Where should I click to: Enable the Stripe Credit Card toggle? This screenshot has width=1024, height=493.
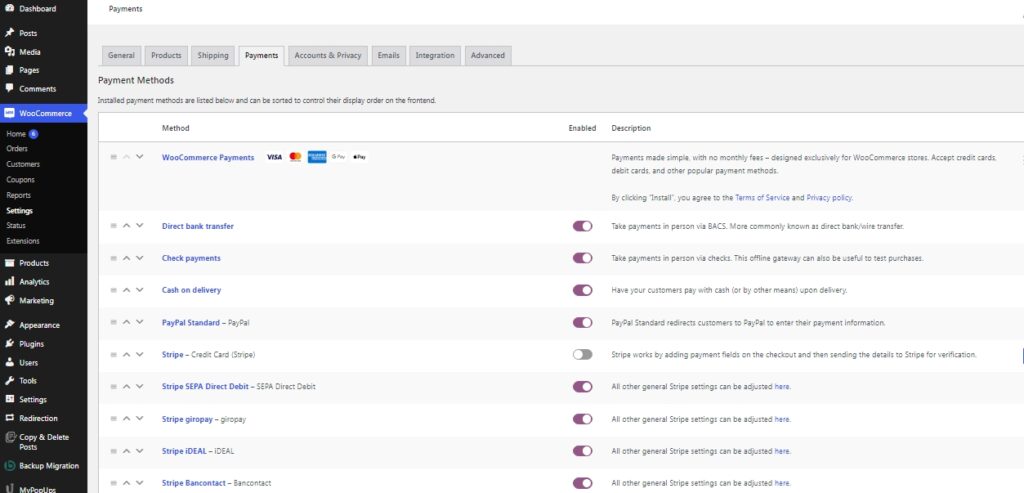(x=583, y=355)
